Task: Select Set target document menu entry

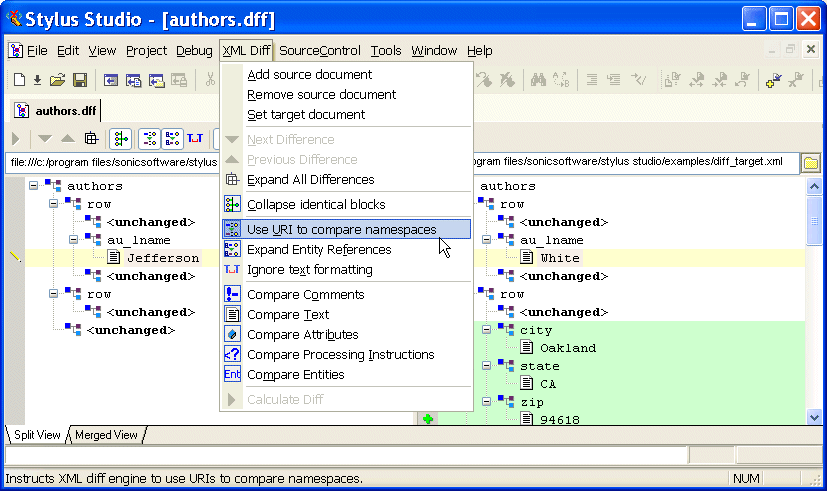Action: point(306,115)
